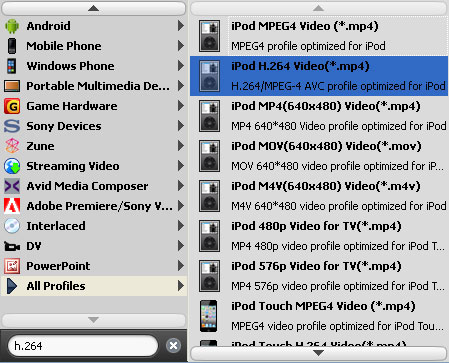
Task: Choose iPod H.264 Video(*.mp4) profile
Action: [x=319, y=76]
